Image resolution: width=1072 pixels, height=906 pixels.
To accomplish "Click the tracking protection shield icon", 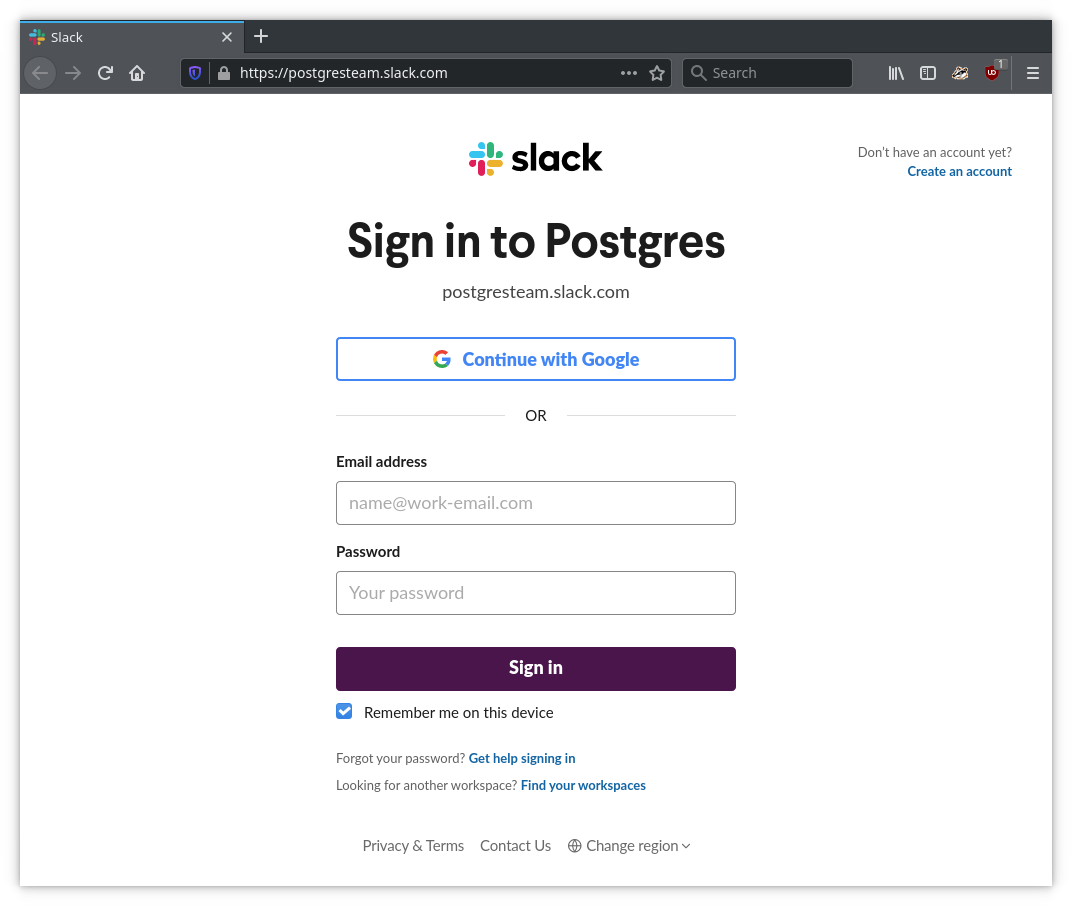I will (x=196, y=73).
